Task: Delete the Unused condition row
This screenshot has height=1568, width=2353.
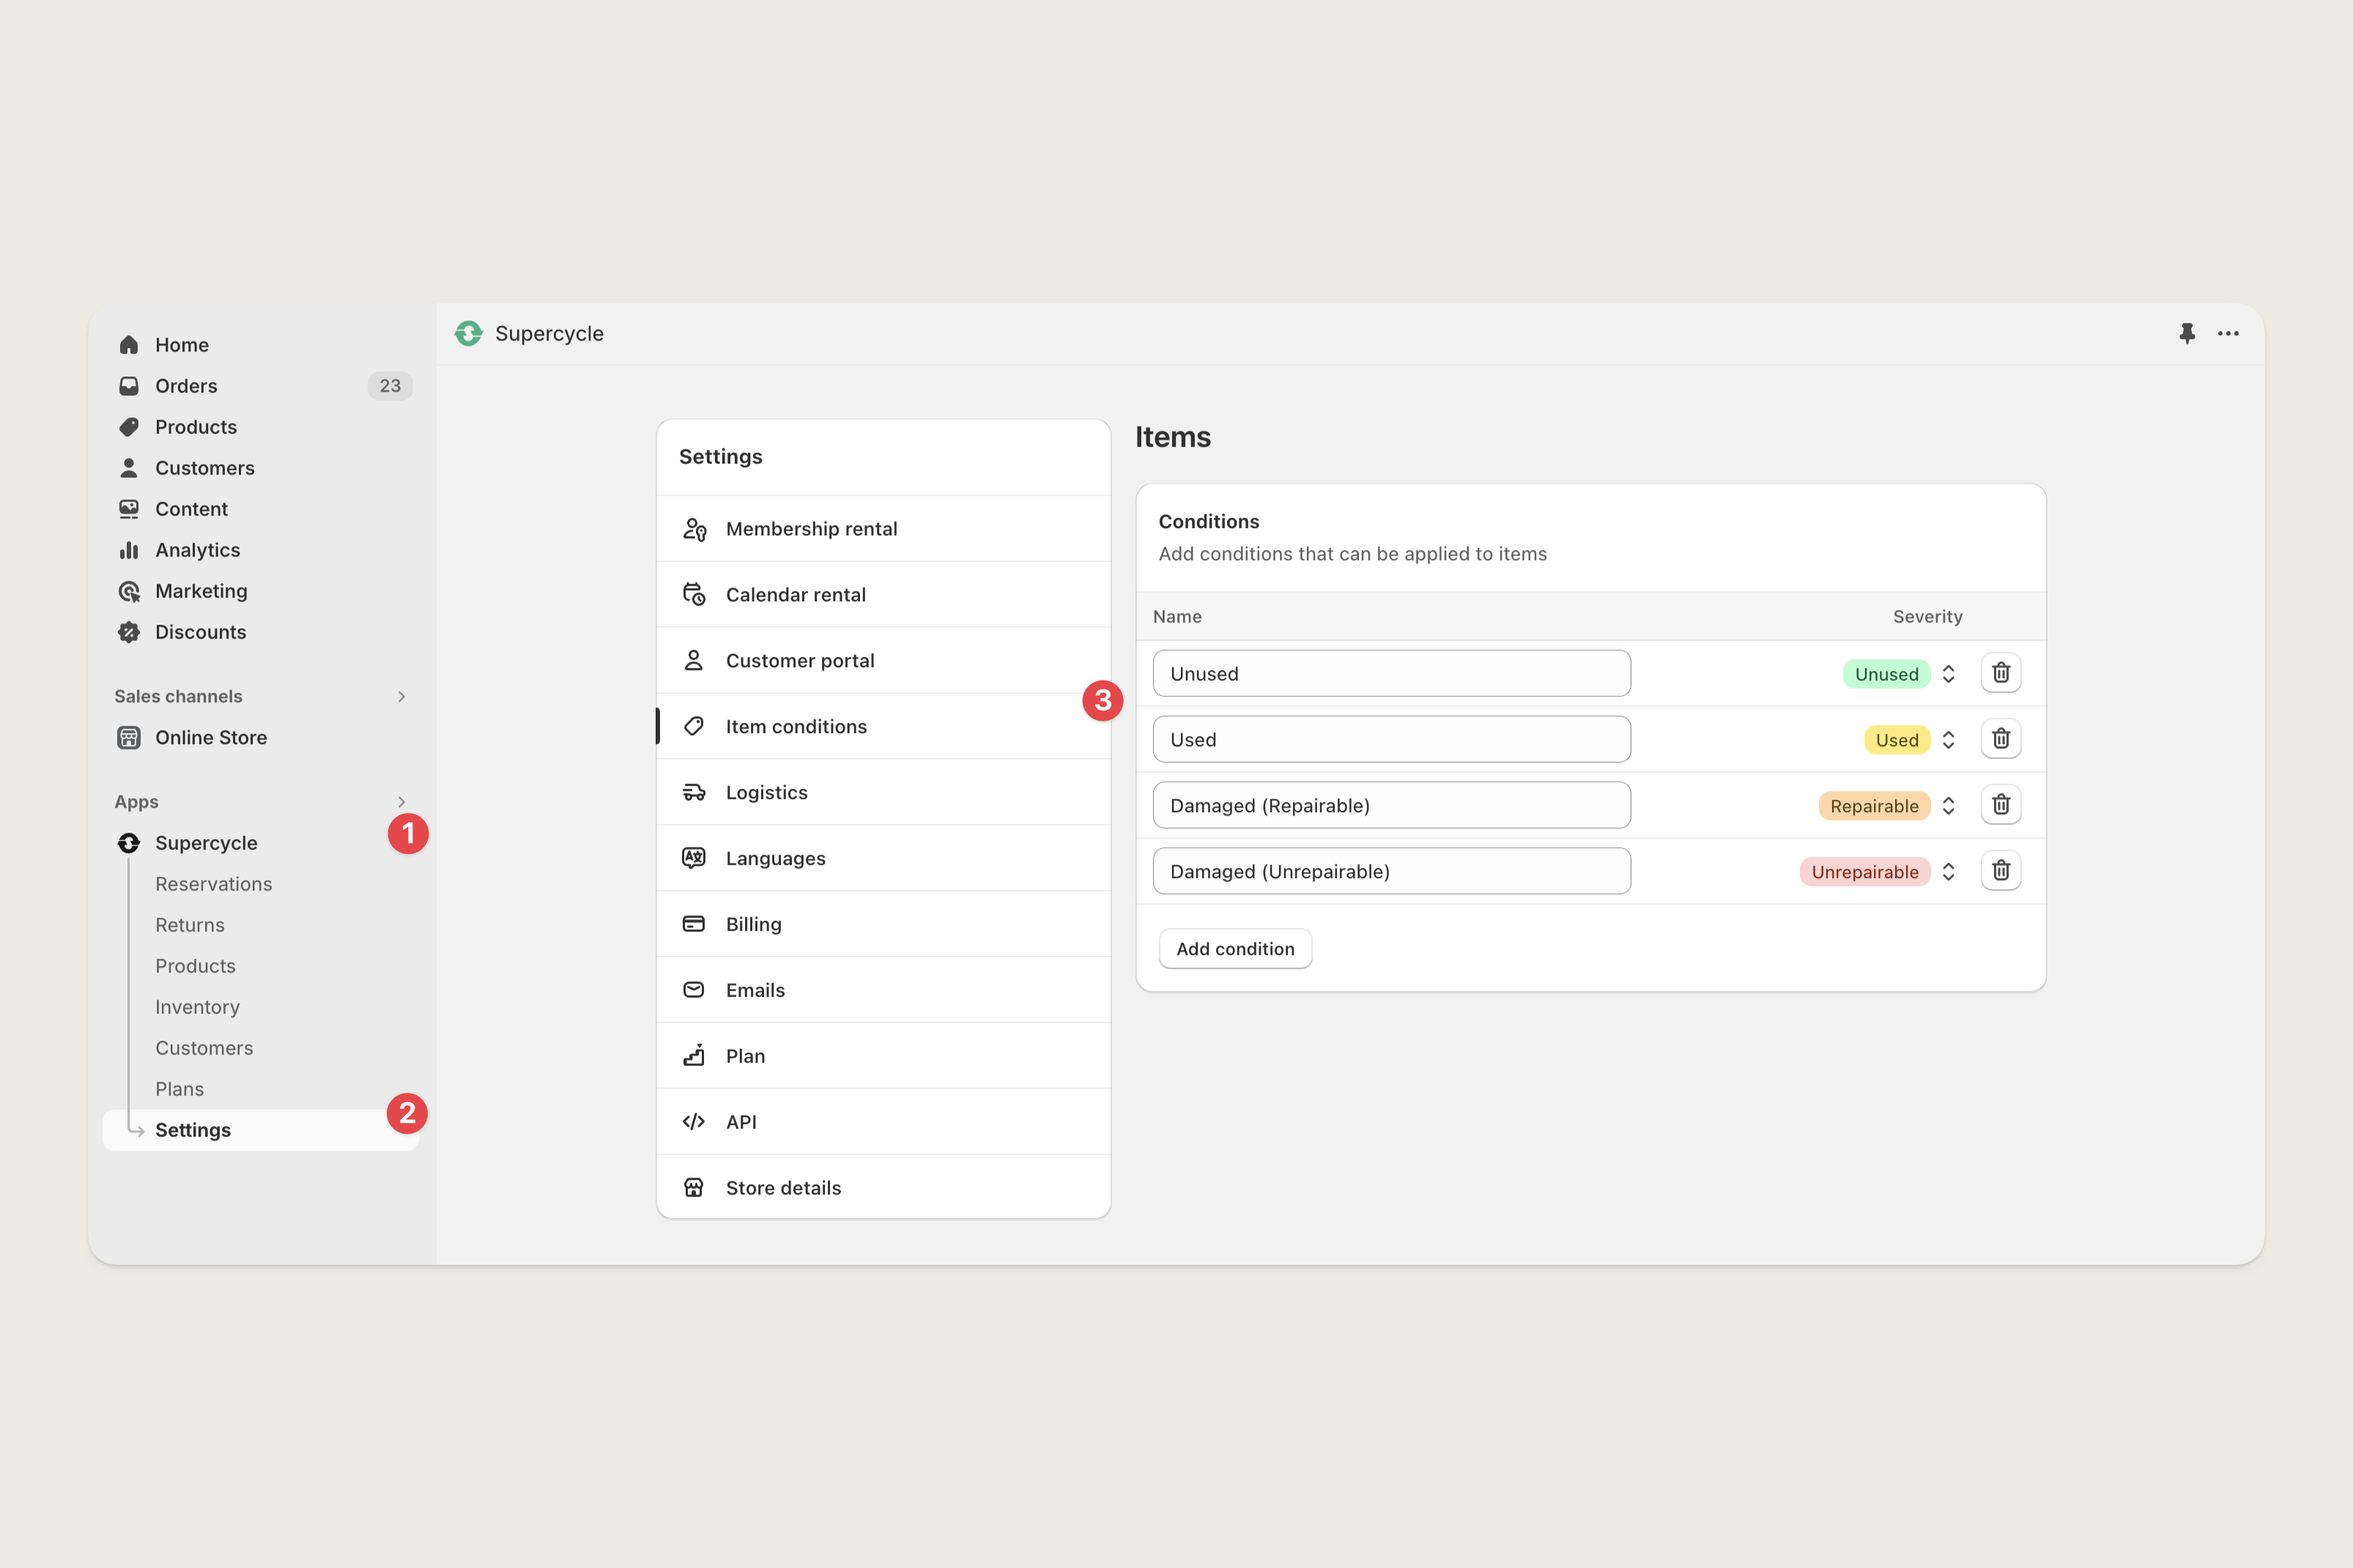Action: coord(2001,673)
